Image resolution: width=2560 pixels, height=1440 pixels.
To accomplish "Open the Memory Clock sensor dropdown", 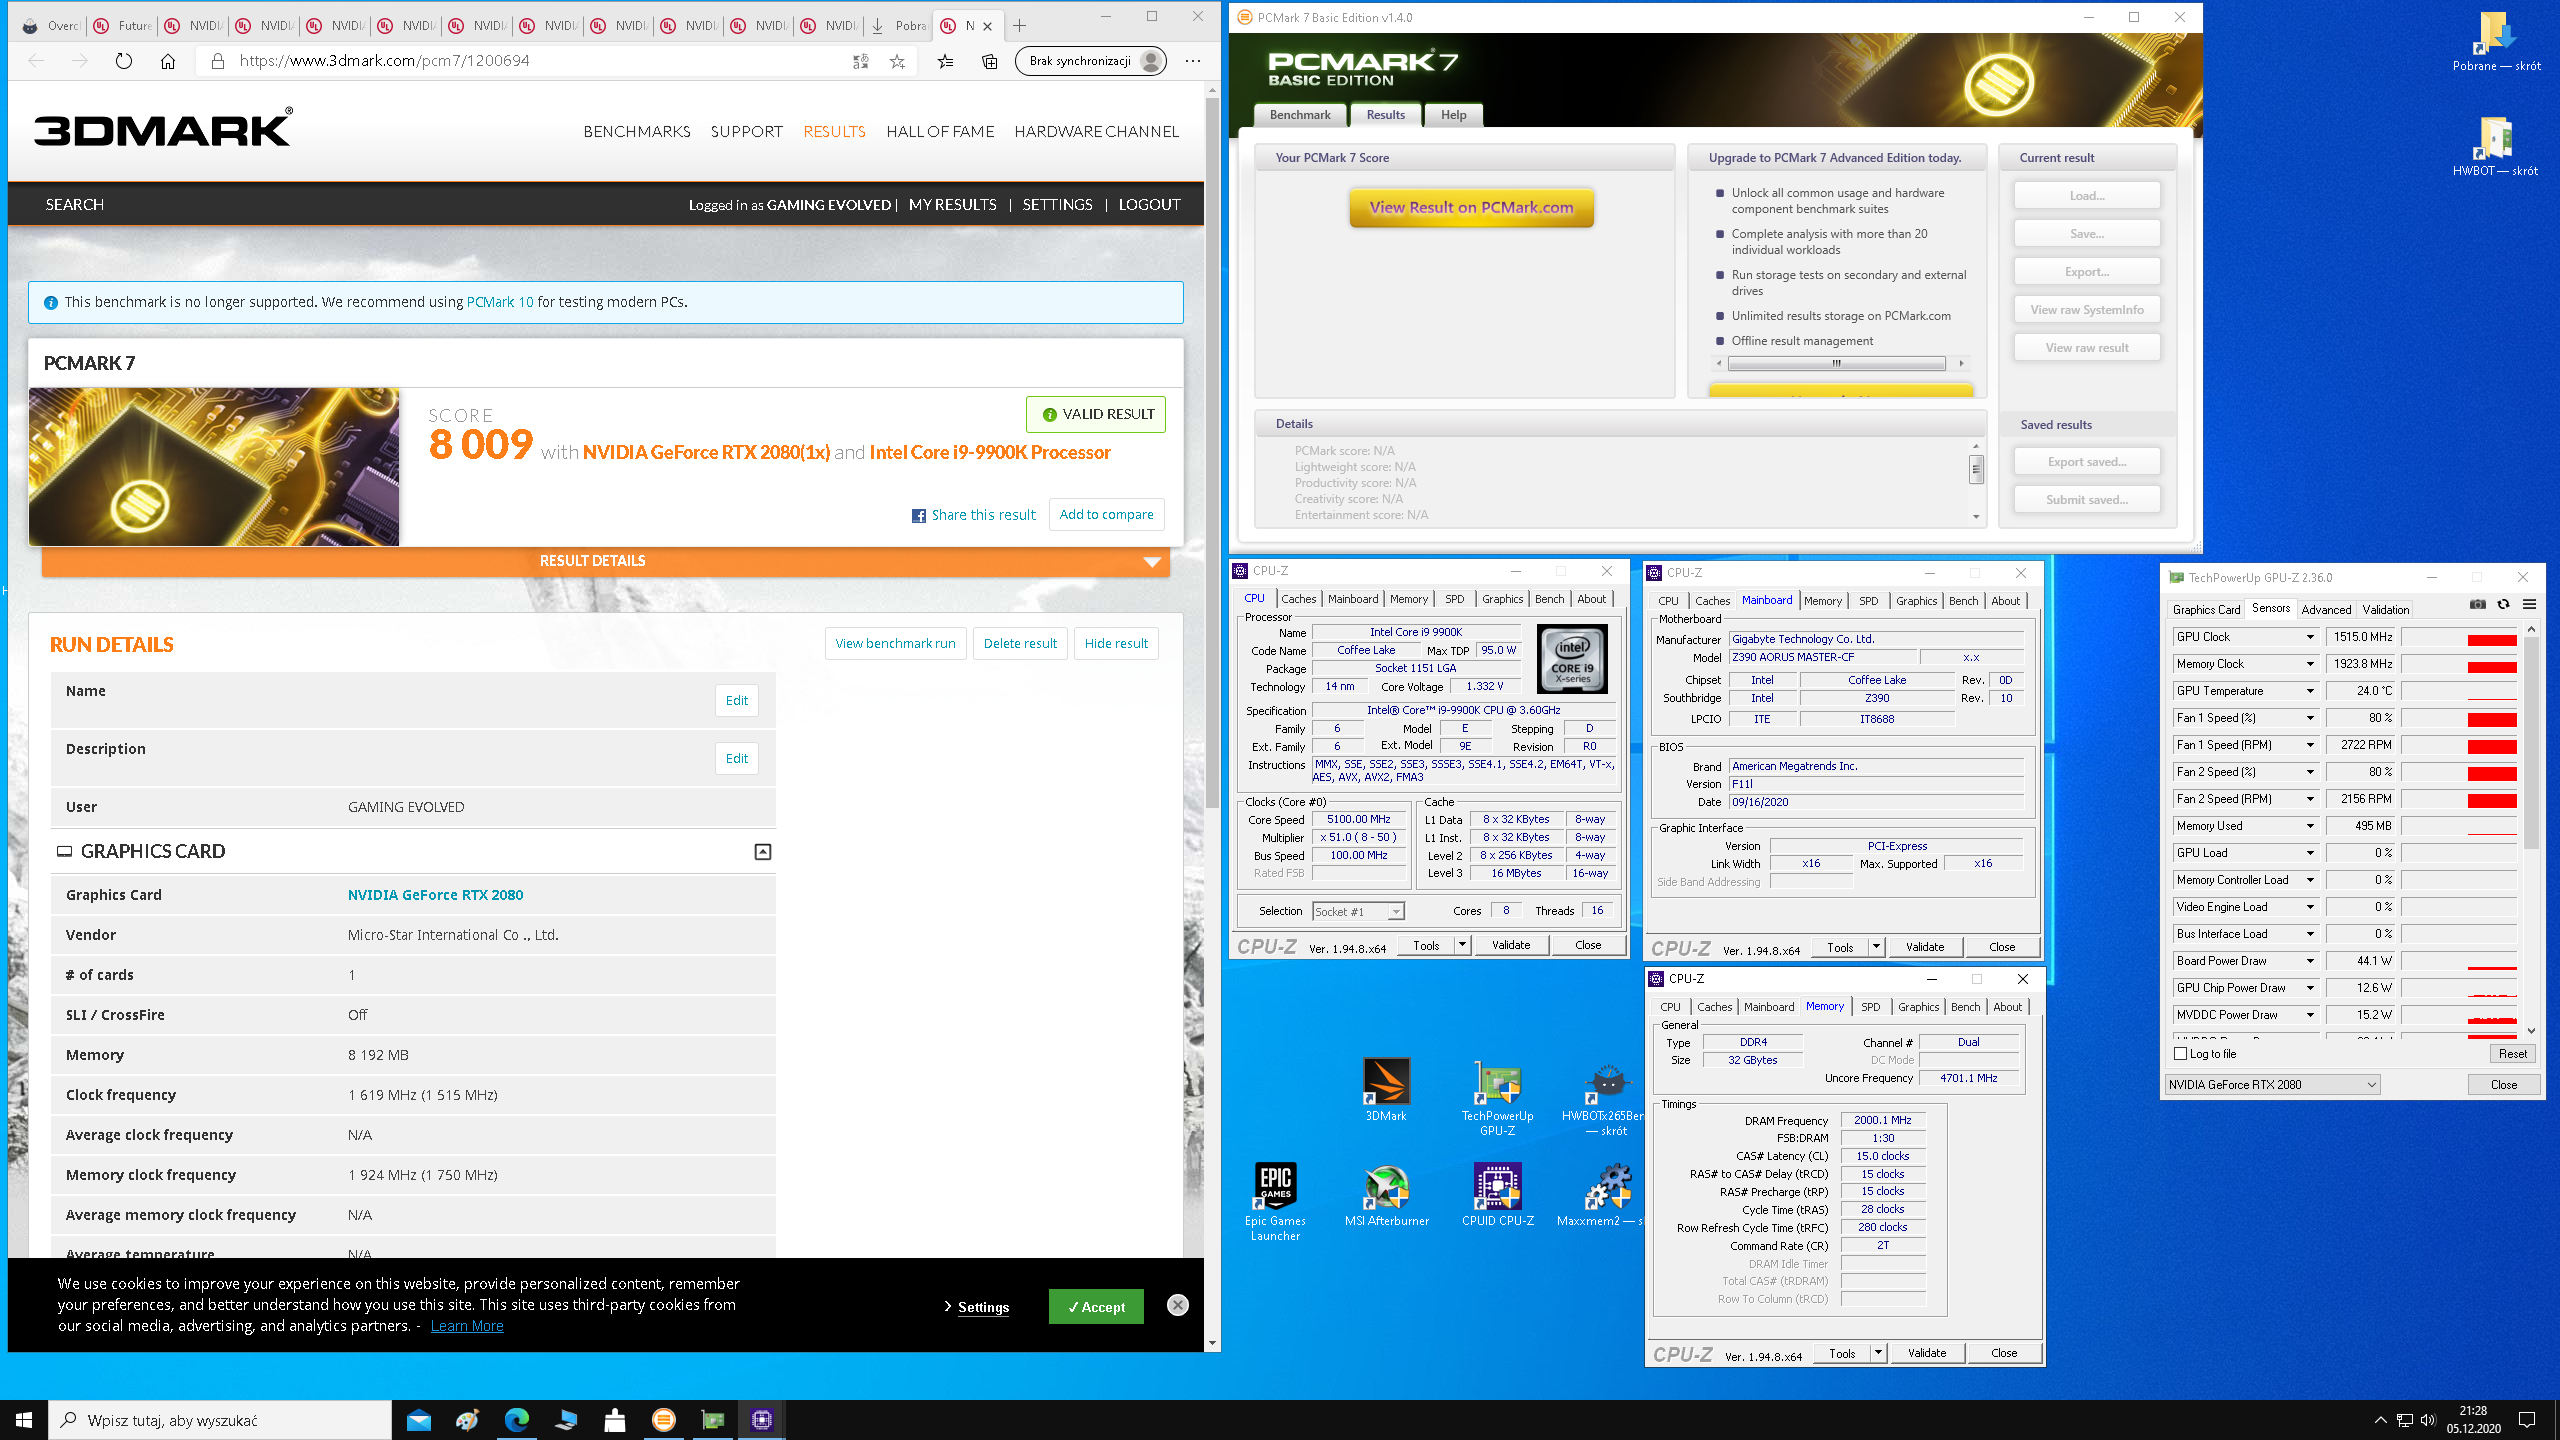I will tap(2310, 664).
